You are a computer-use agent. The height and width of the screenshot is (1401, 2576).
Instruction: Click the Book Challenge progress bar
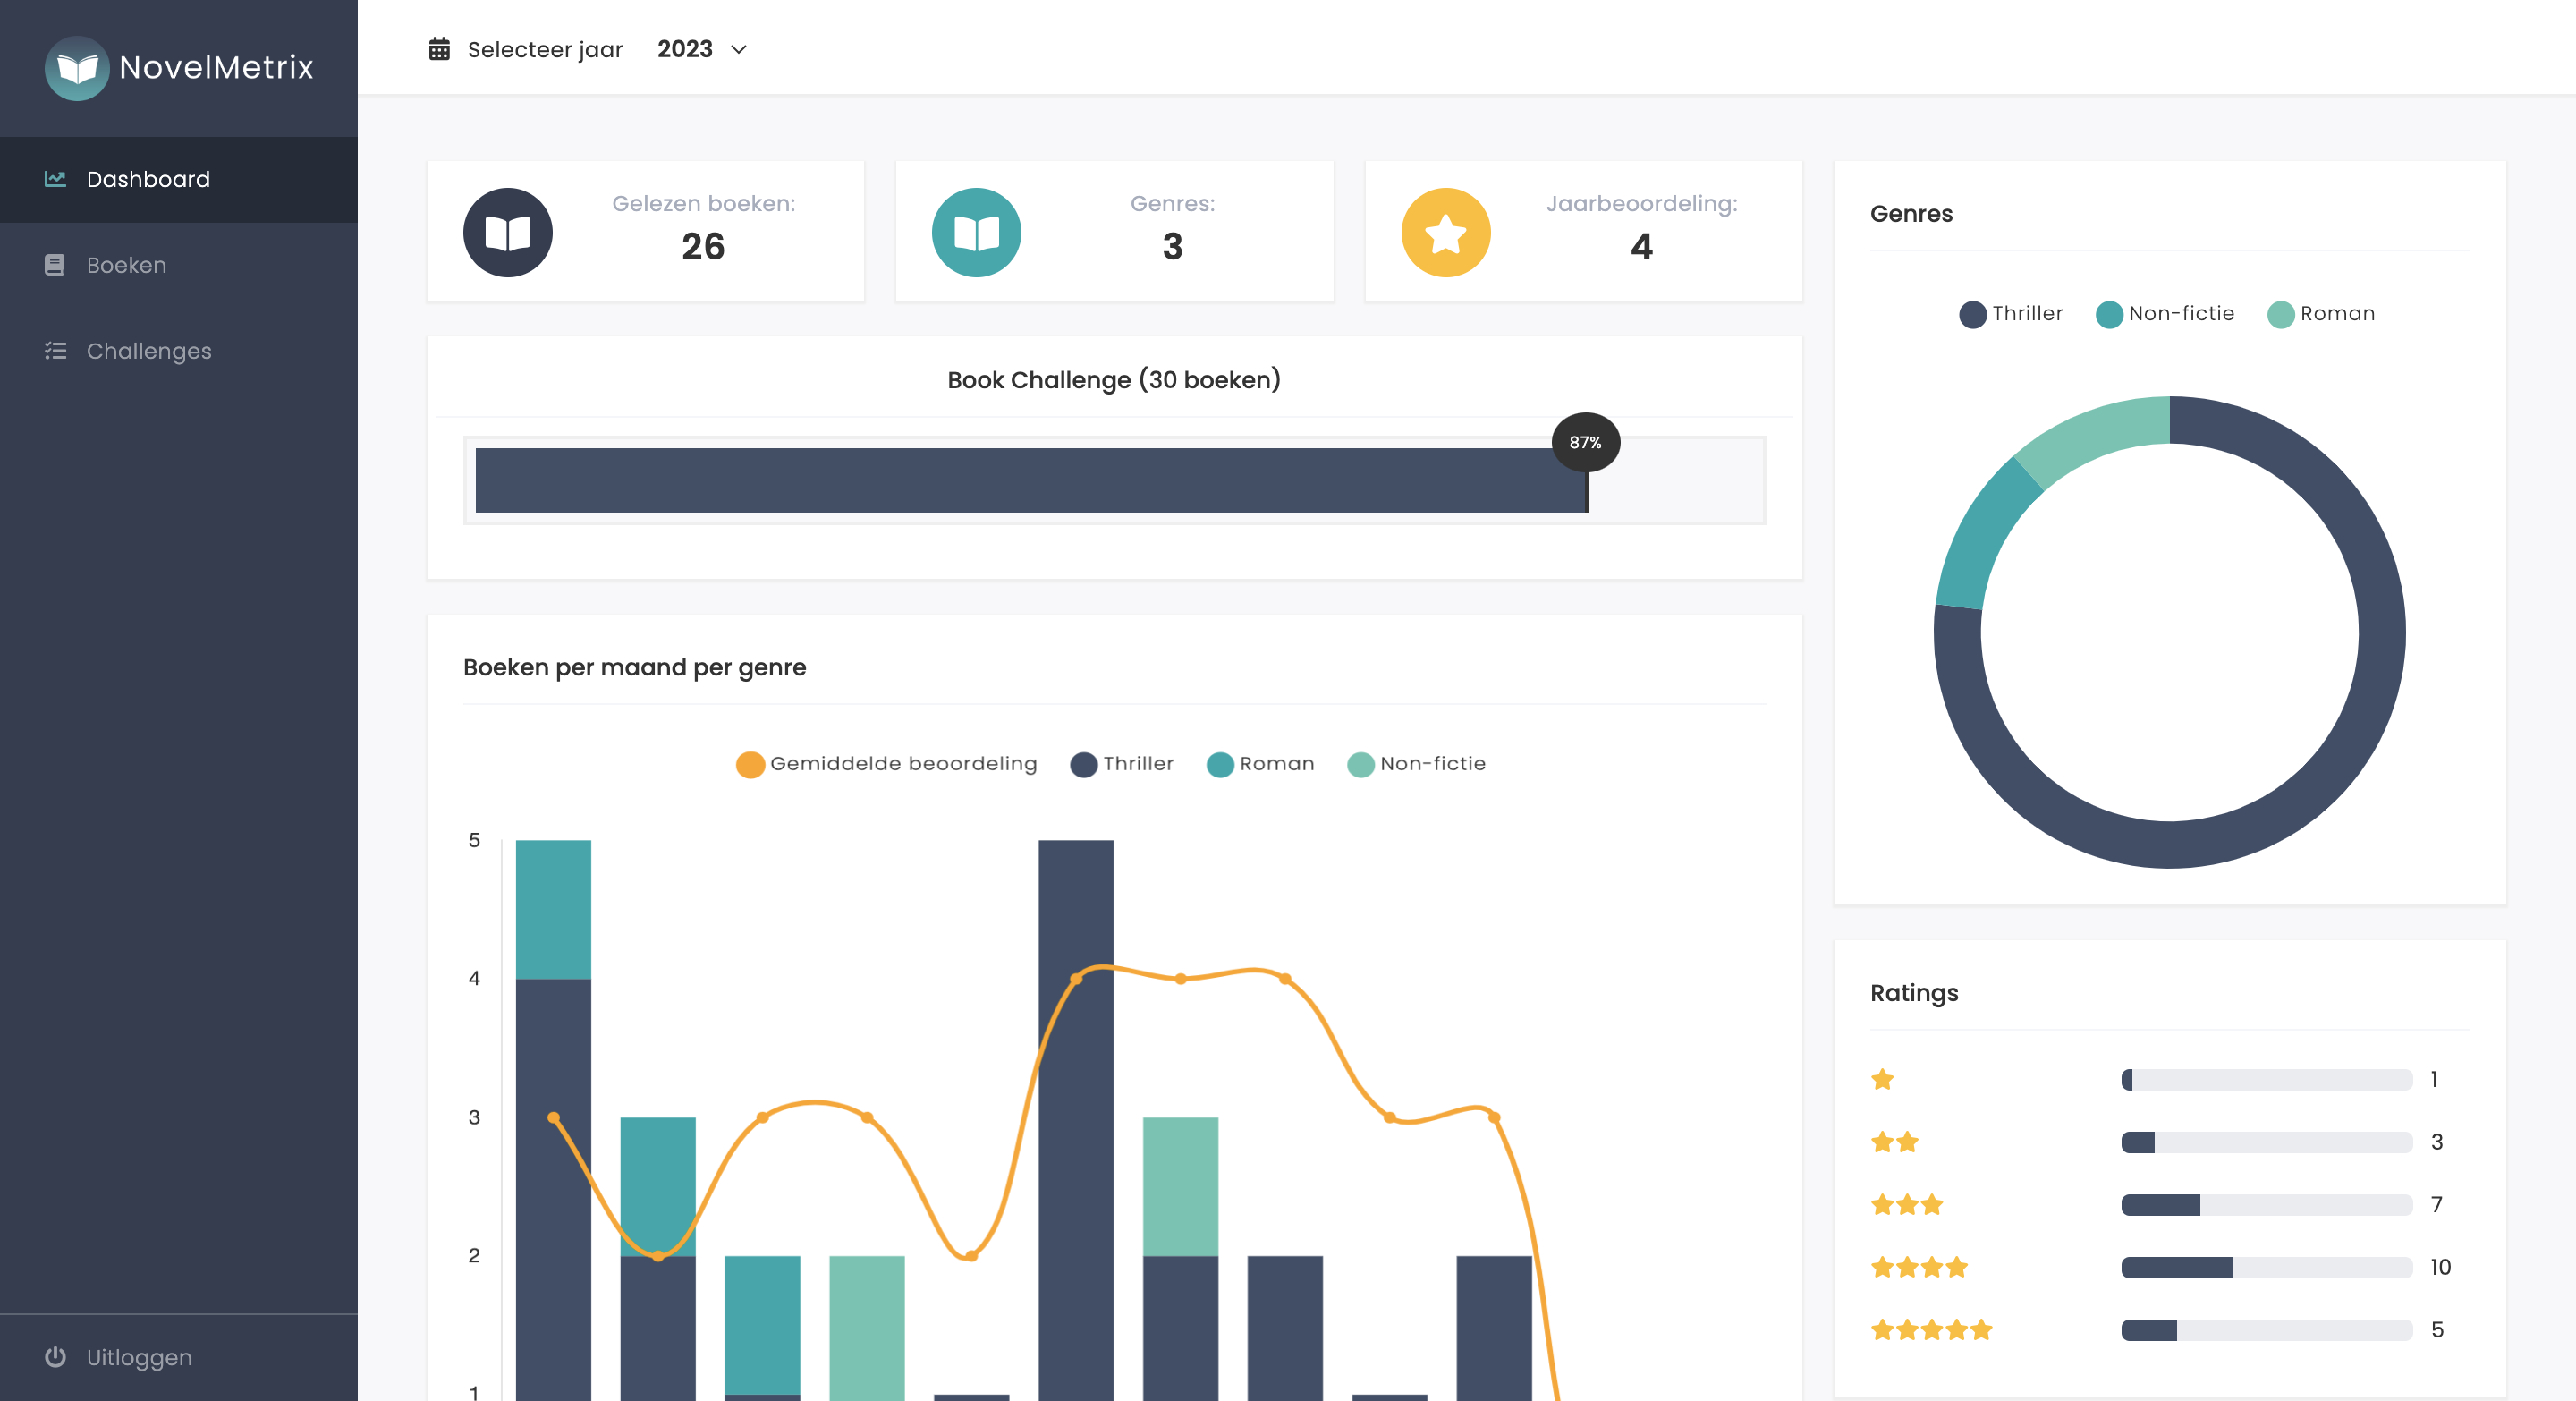click(x=1115, y=480)
